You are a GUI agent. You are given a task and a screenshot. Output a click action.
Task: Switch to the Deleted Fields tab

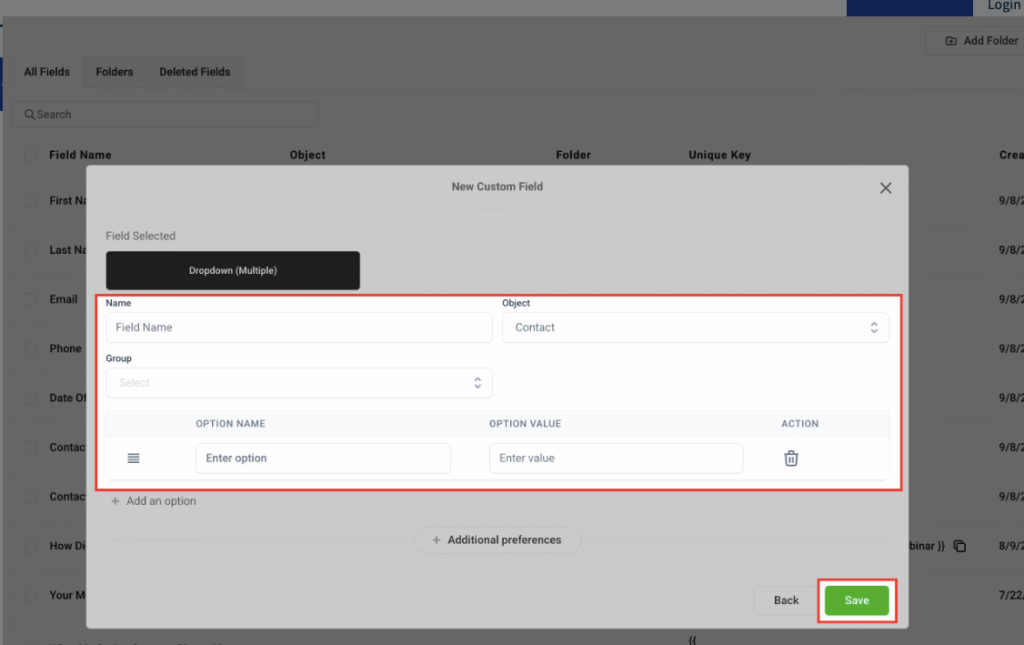click(194, 72)
